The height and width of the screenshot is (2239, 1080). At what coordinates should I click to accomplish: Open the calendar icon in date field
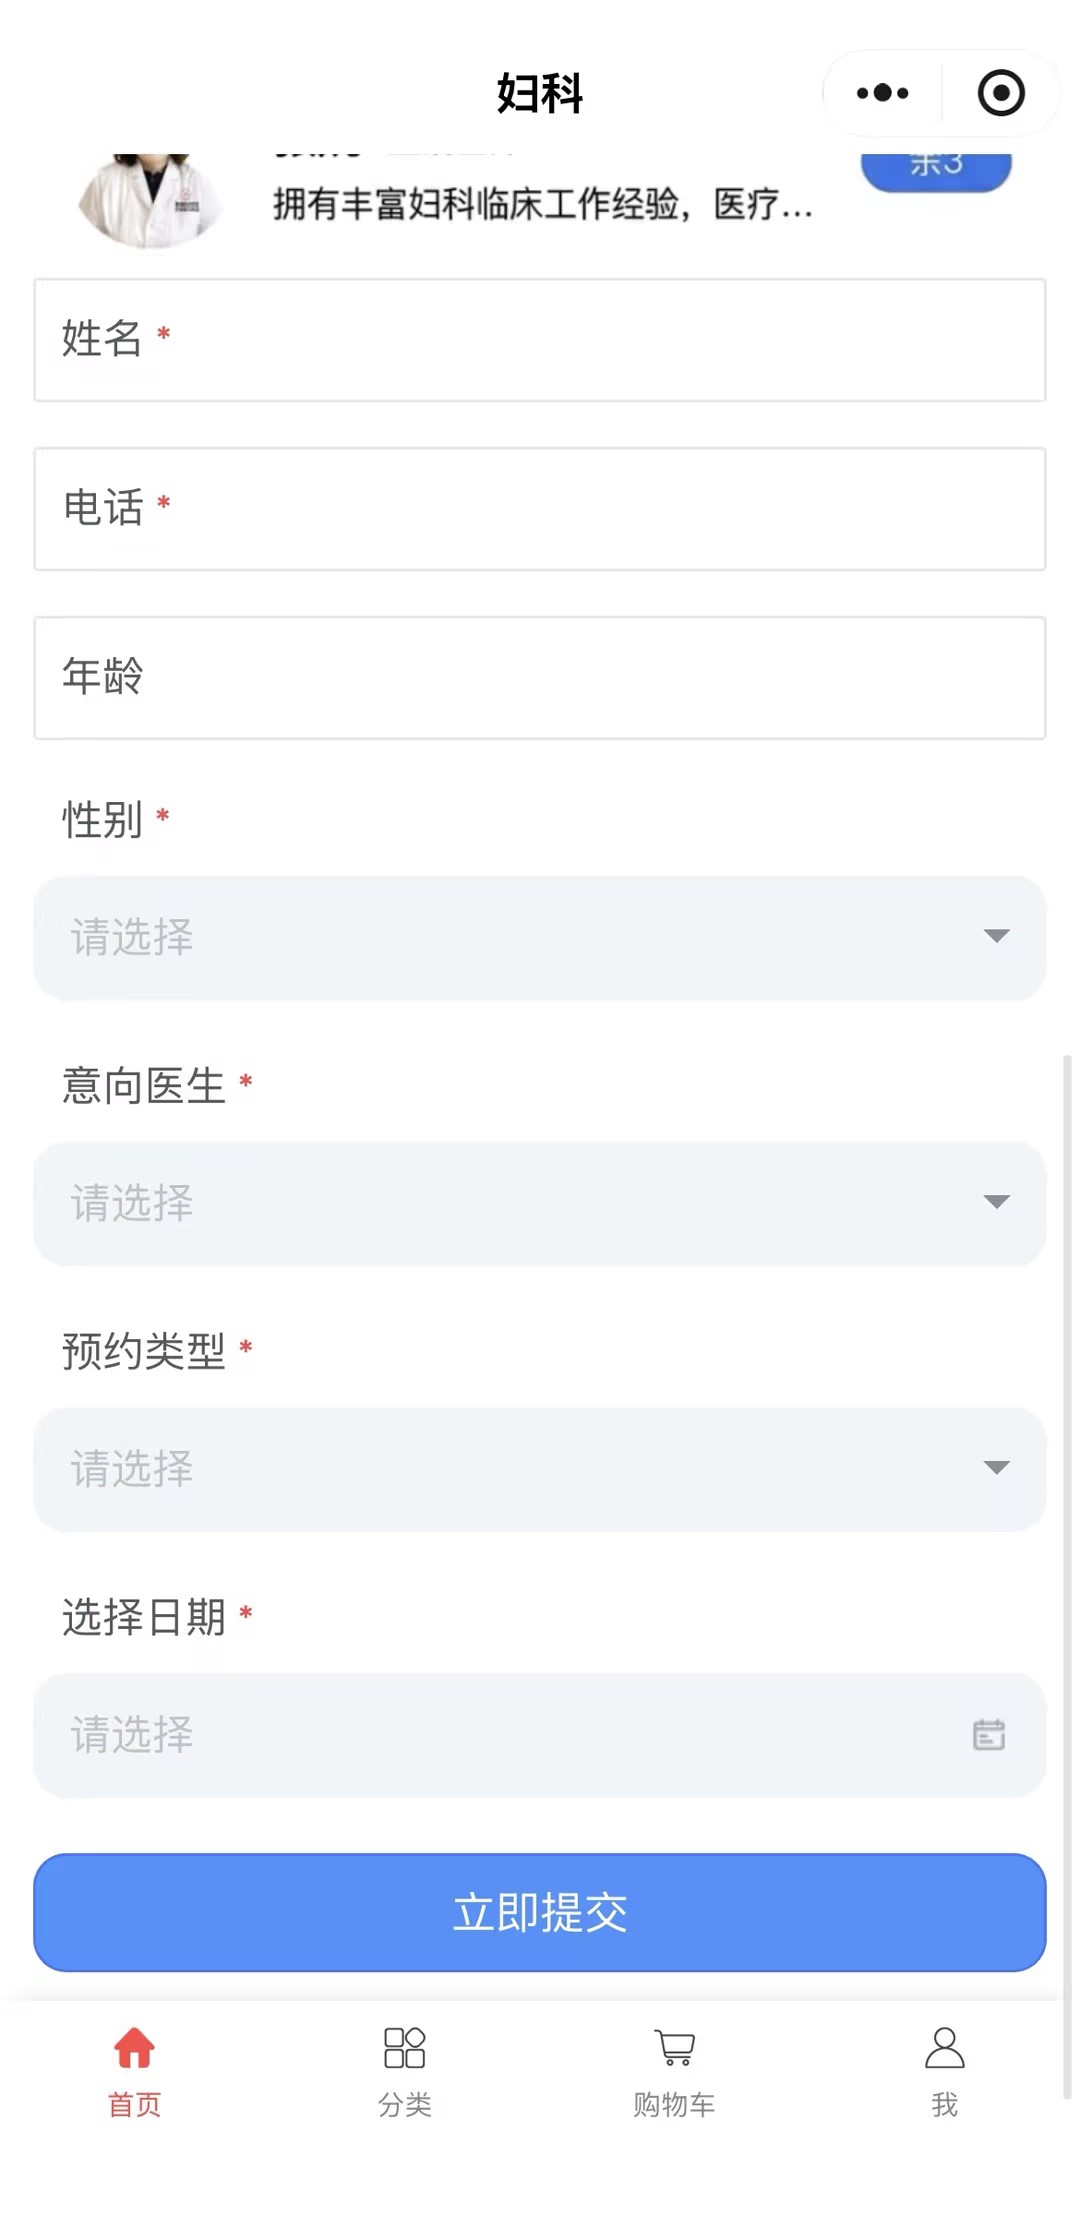[989, 1734]
